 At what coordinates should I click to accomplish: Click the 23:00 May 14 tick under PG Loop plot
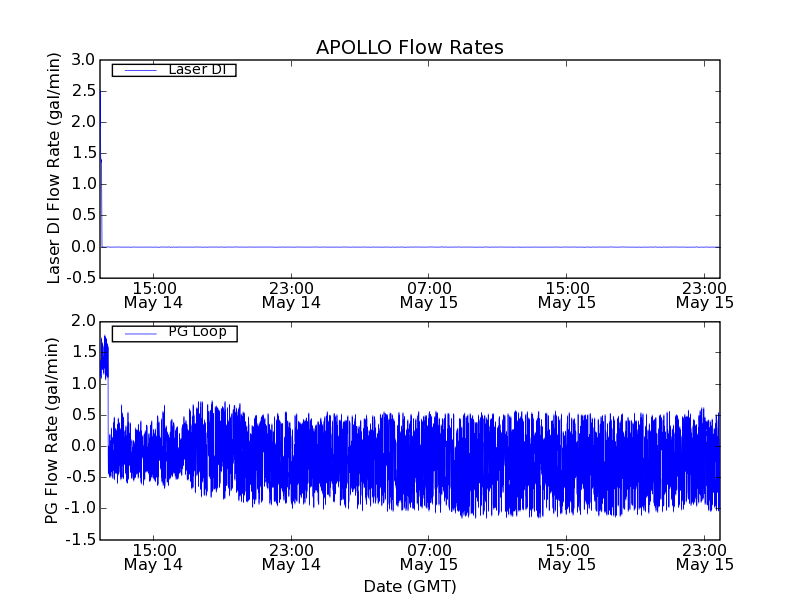coord(291,556)
